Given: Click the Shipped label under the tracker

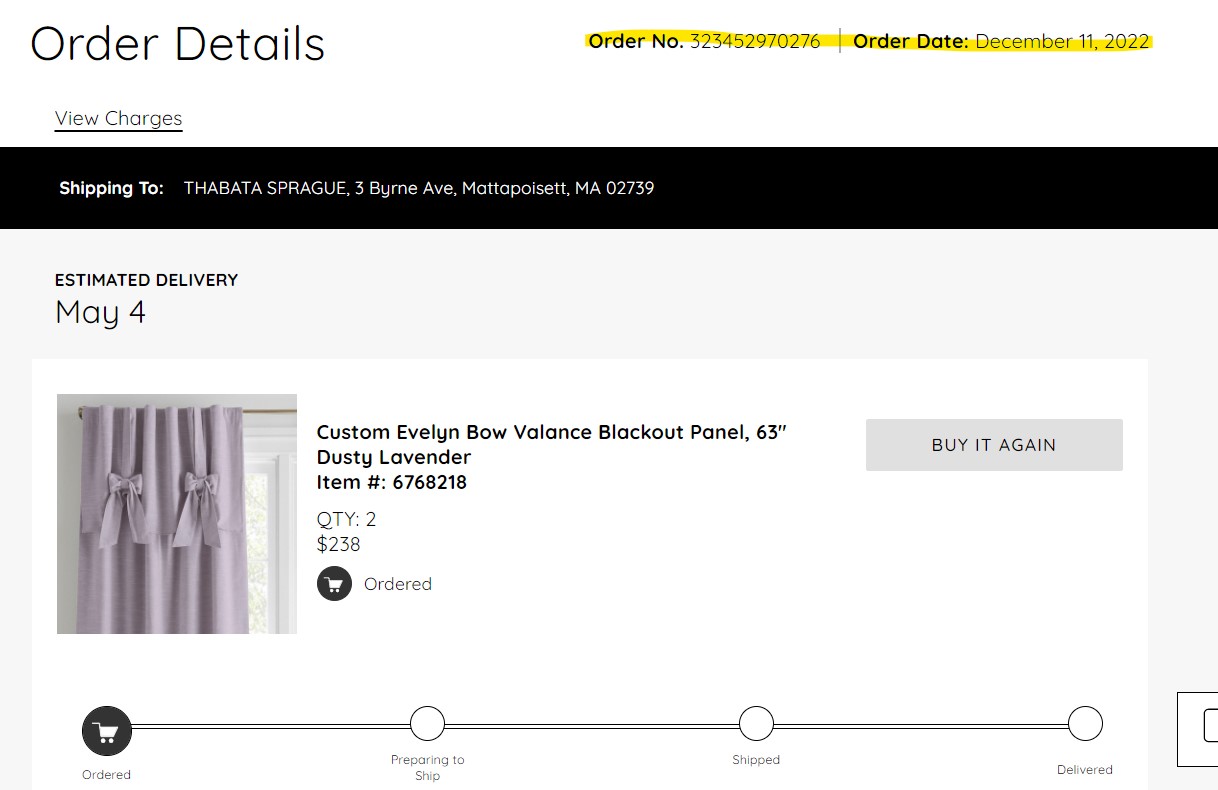Looking at the screenshot, I should point(756,759).
